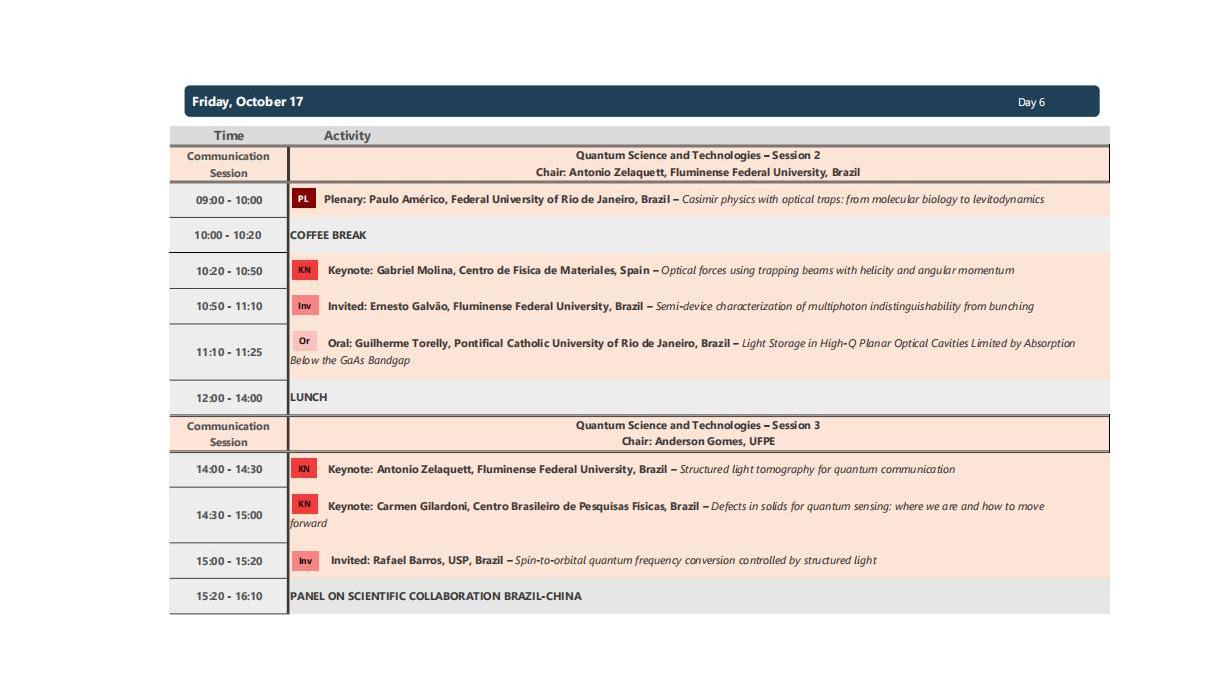Viewport: 1224px width, 684px height.
Task: Click the 12:00 - 14:00 time slot
Action: [229, 398]
